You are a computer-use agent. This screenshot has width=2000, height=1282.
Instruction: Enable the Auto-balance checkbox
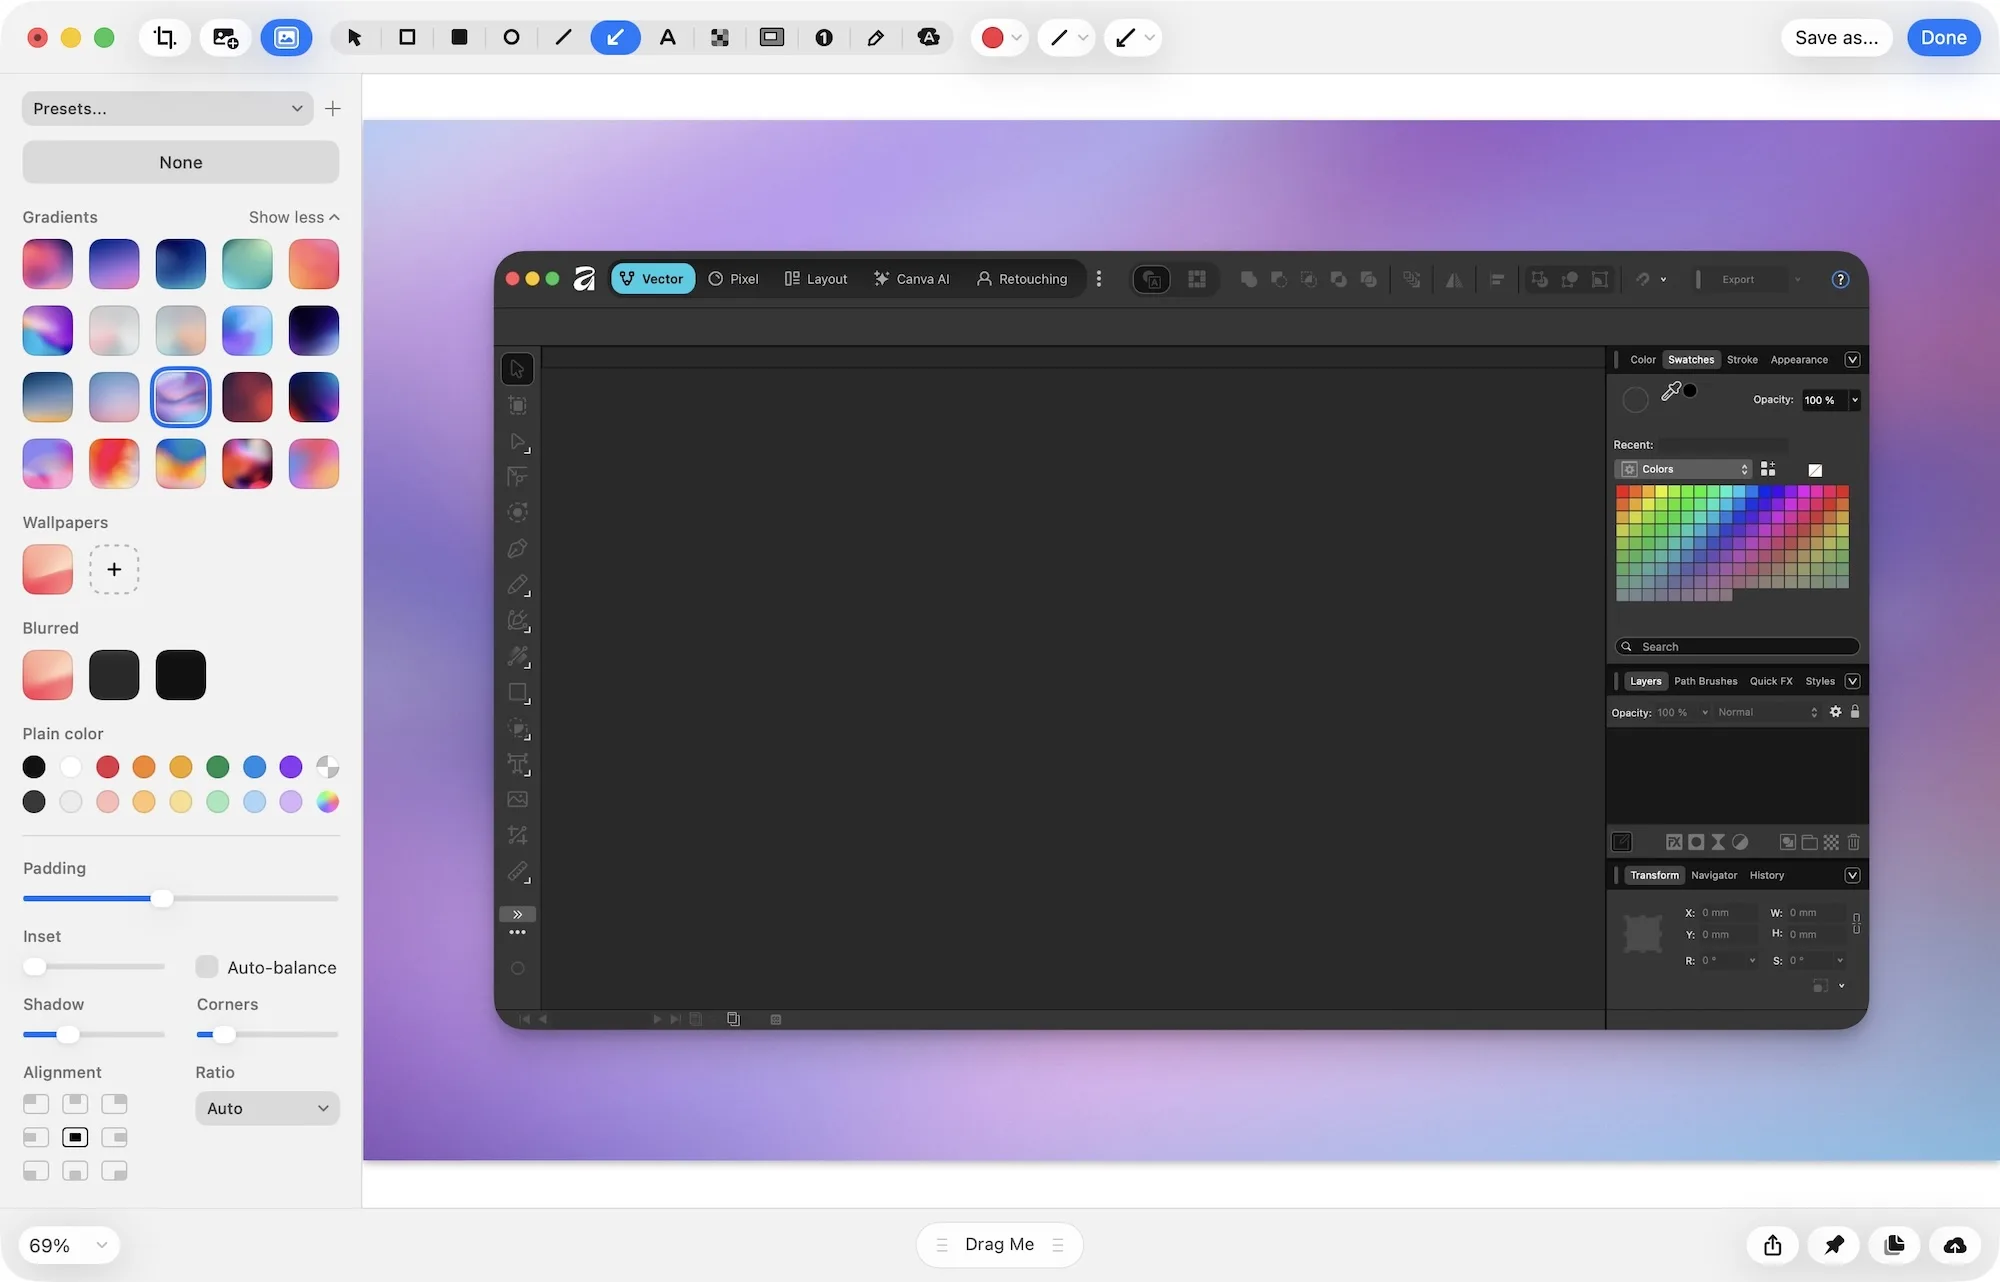click(207, 966)
